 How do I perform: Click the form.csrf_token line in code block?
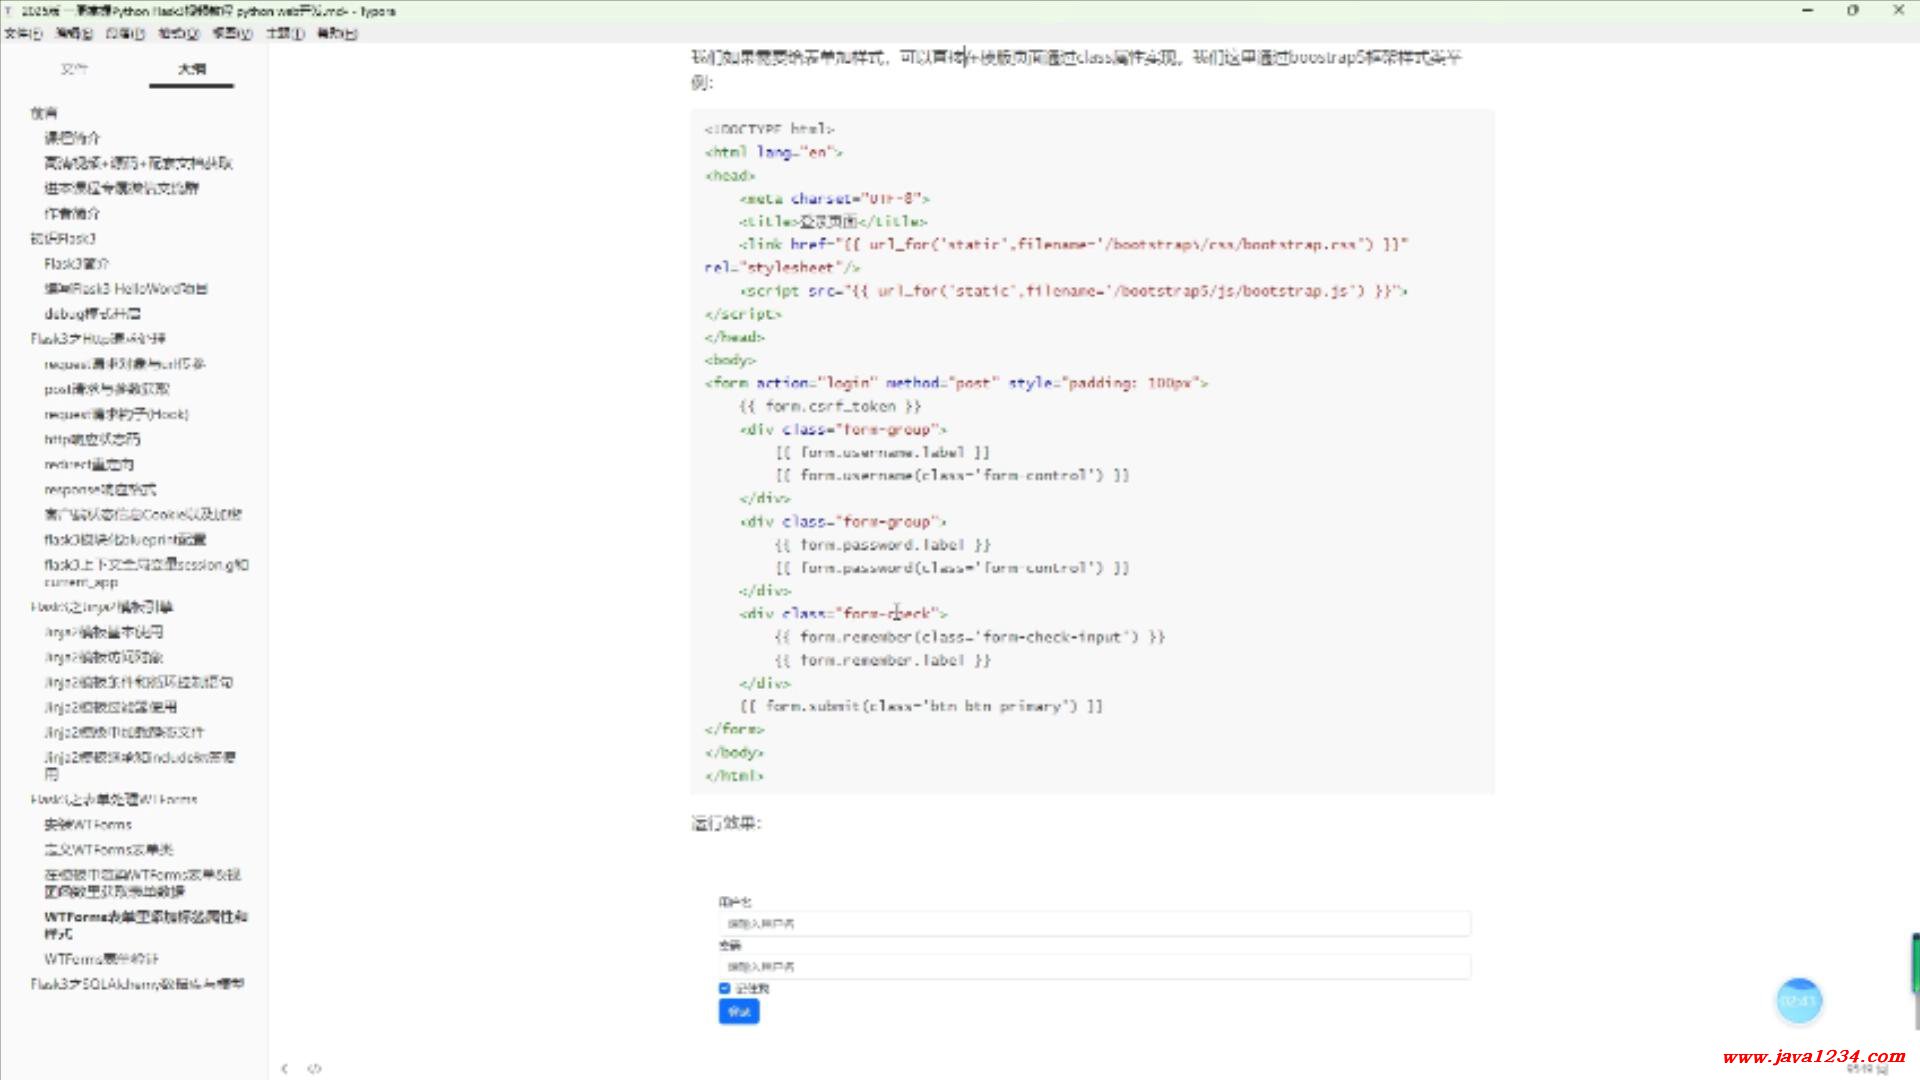(830, 406)
